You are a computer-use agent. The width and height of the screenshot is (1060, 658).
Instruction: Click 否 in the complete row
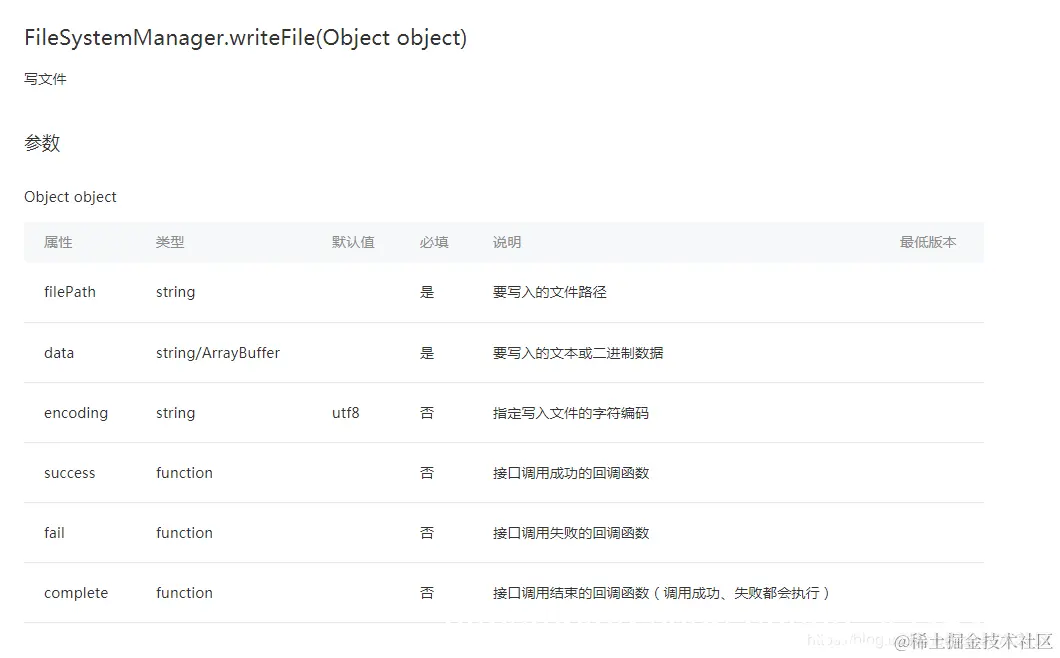click(x=427, y=593)
